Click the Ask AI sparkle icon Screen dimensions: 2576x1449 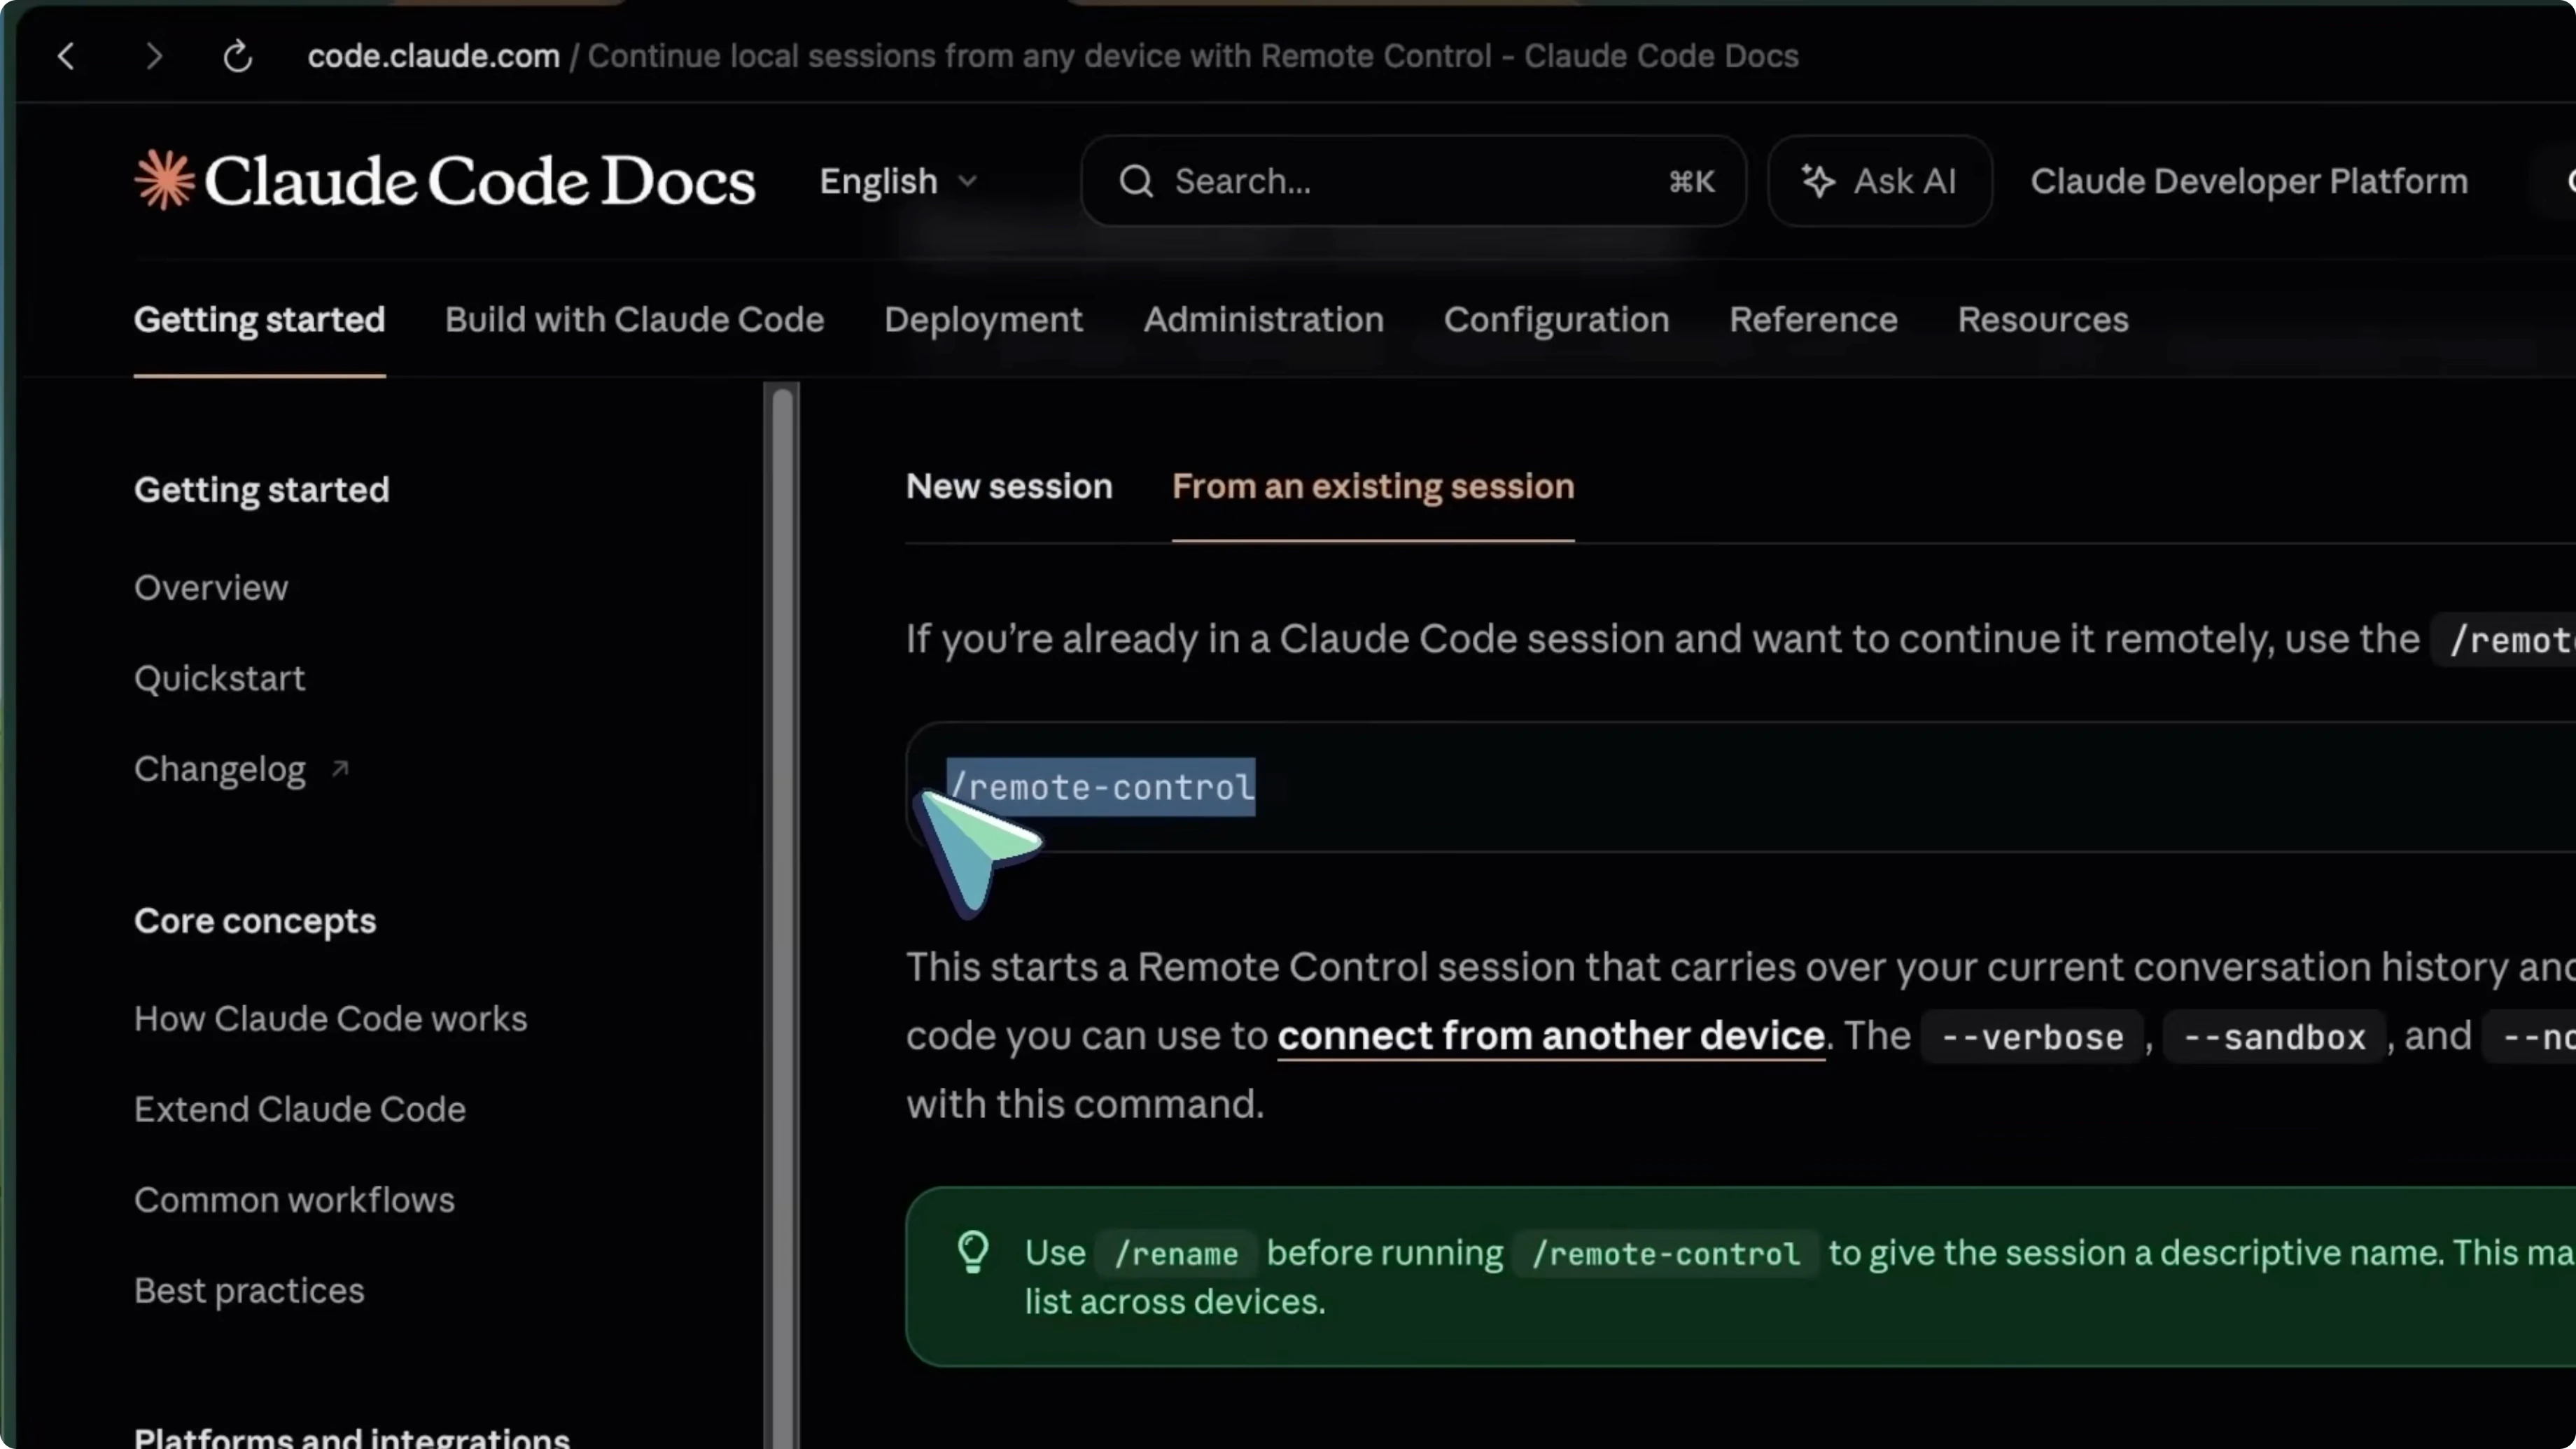pyautogui.click(x=1820, y=181)
